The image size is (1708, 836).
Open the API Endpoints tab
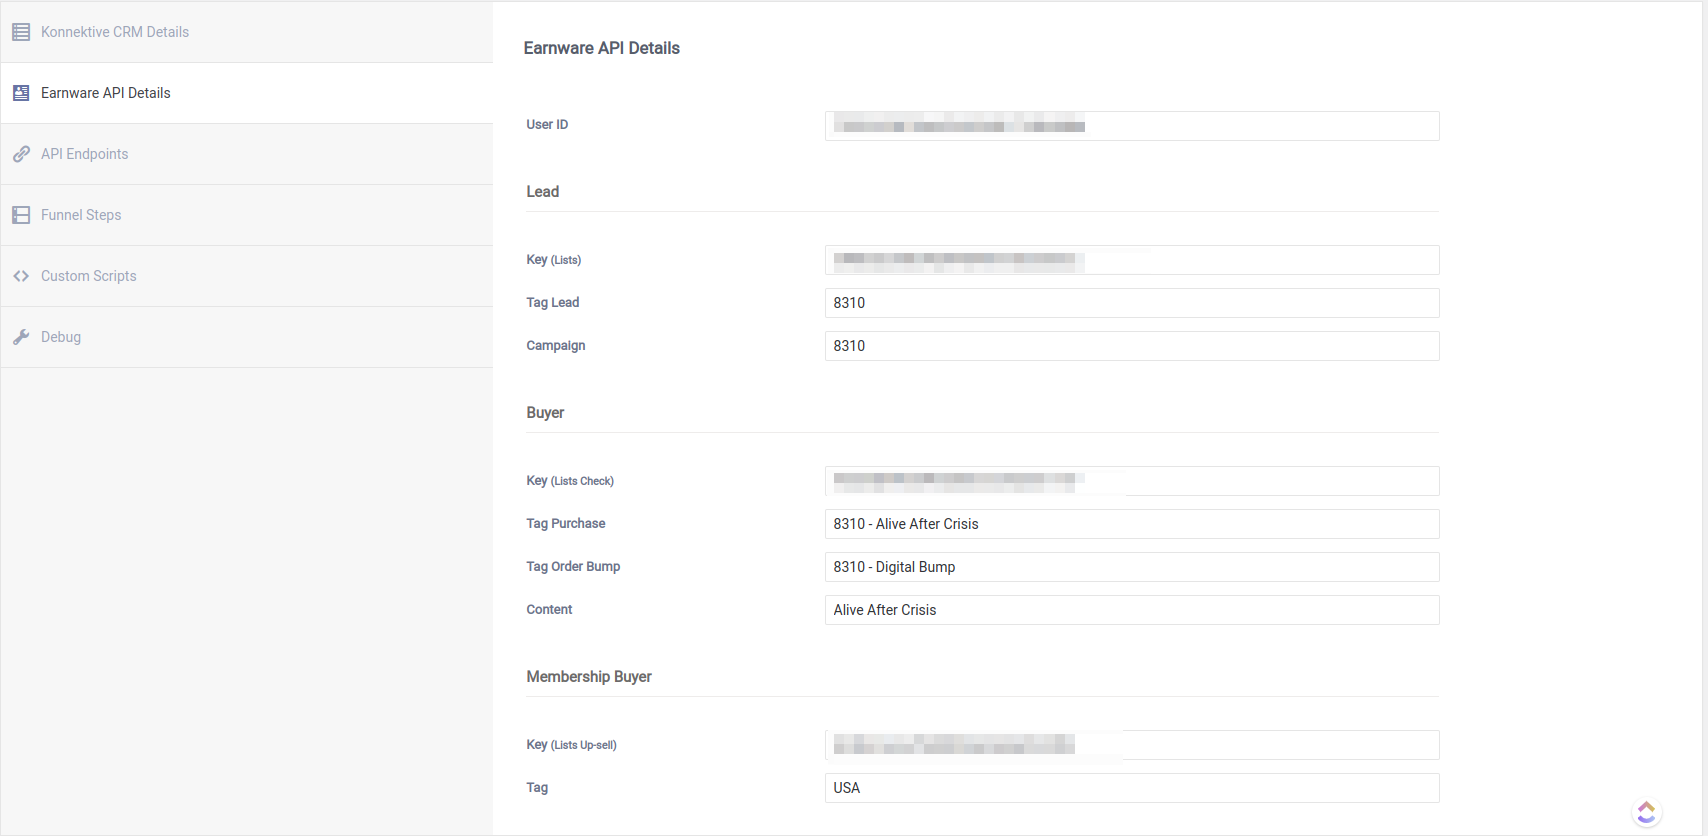coord(85,154)
